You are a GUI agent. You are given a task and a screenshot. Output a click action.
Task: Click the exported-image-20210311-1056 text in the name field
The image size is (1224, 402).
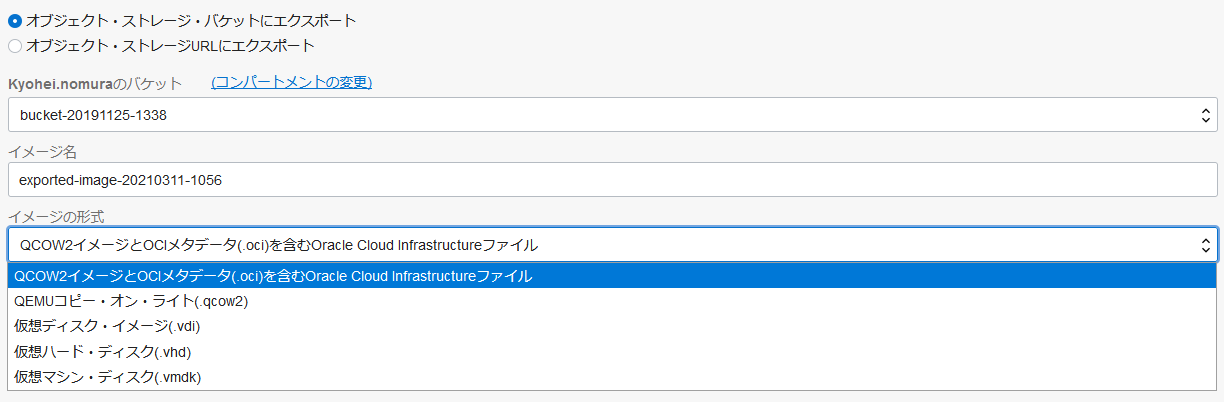[x=120, y=180]
